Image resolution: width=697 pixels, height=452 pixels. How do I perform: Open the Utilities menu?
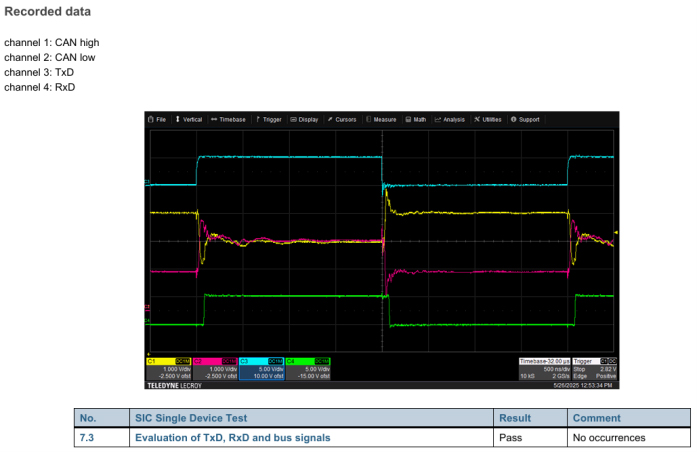click(x=489, y=119)
